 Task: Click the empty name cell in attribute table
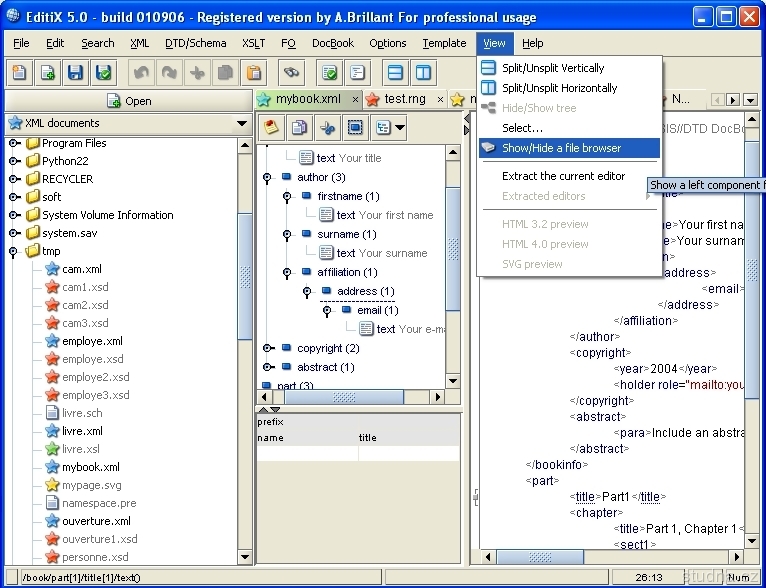coord(307,454)
